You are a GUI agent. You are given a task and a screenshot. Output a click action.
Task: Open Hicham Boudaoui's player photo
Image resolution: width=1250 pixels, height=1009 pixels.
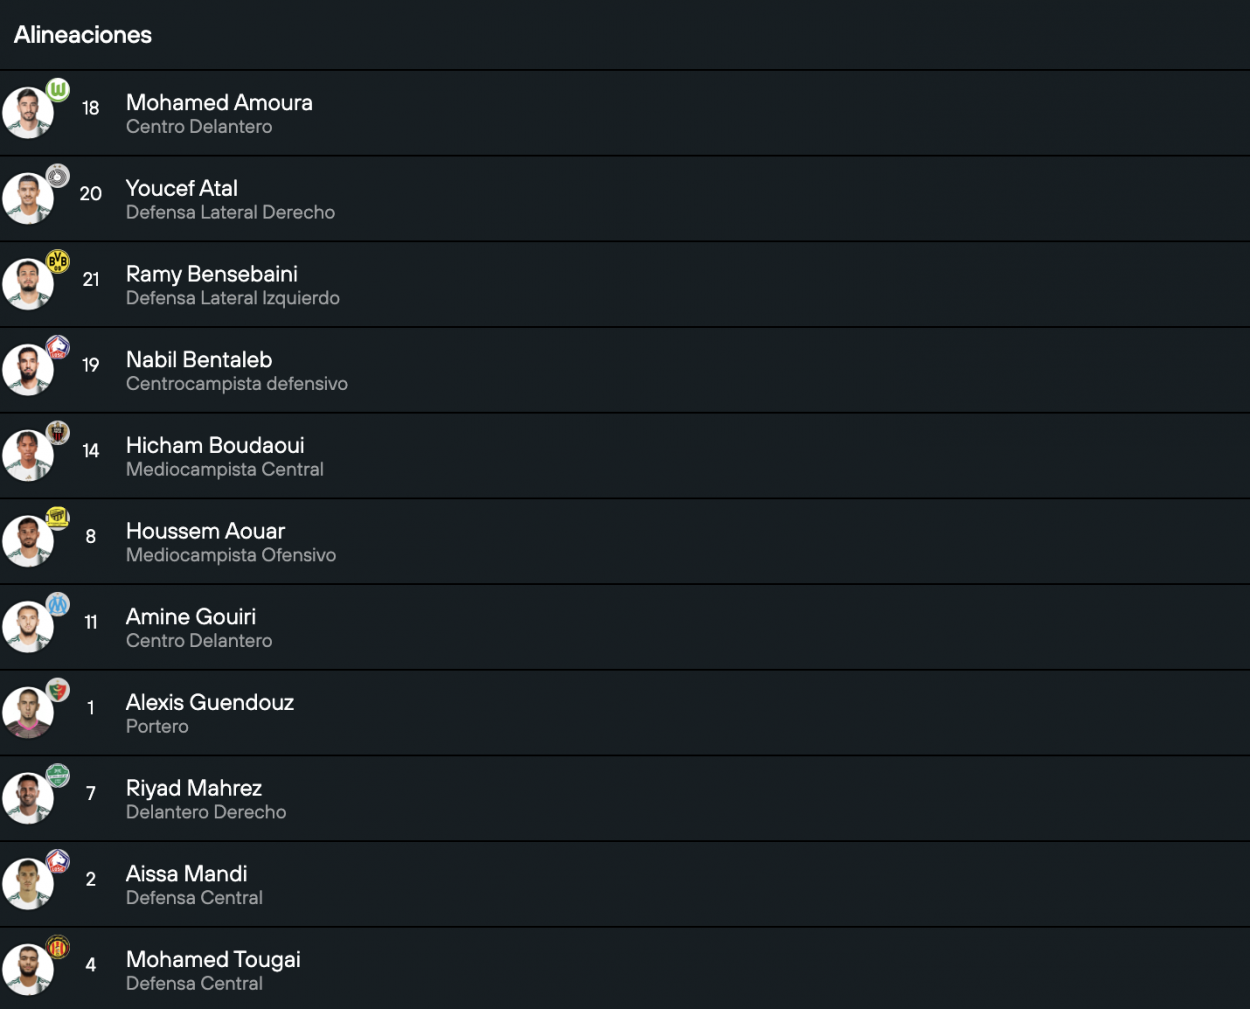click(x=27, y=456)
